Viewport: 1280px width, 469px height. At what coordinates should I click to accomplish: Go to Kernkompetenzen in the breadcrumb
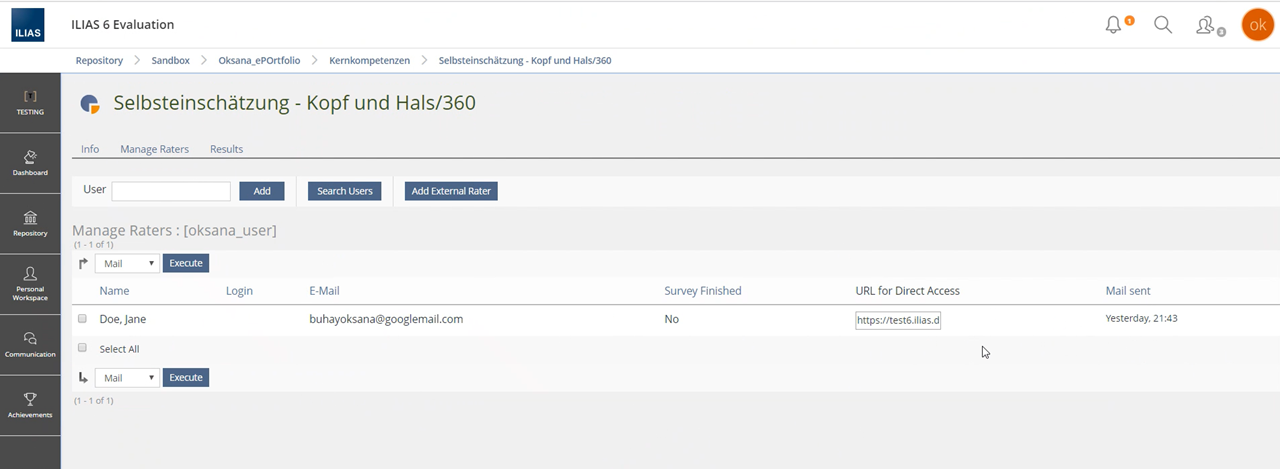[x=369, y=60]
